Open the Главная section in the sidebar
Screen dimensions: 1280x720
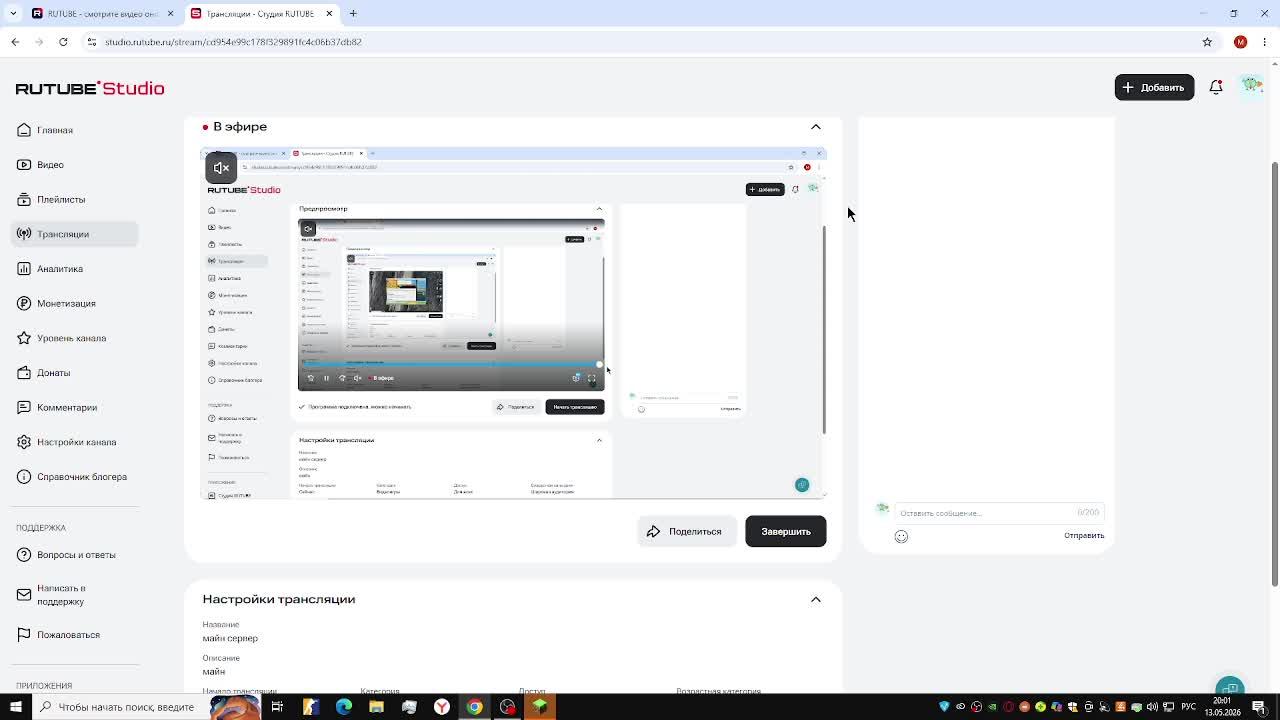(x=75, y=130)
